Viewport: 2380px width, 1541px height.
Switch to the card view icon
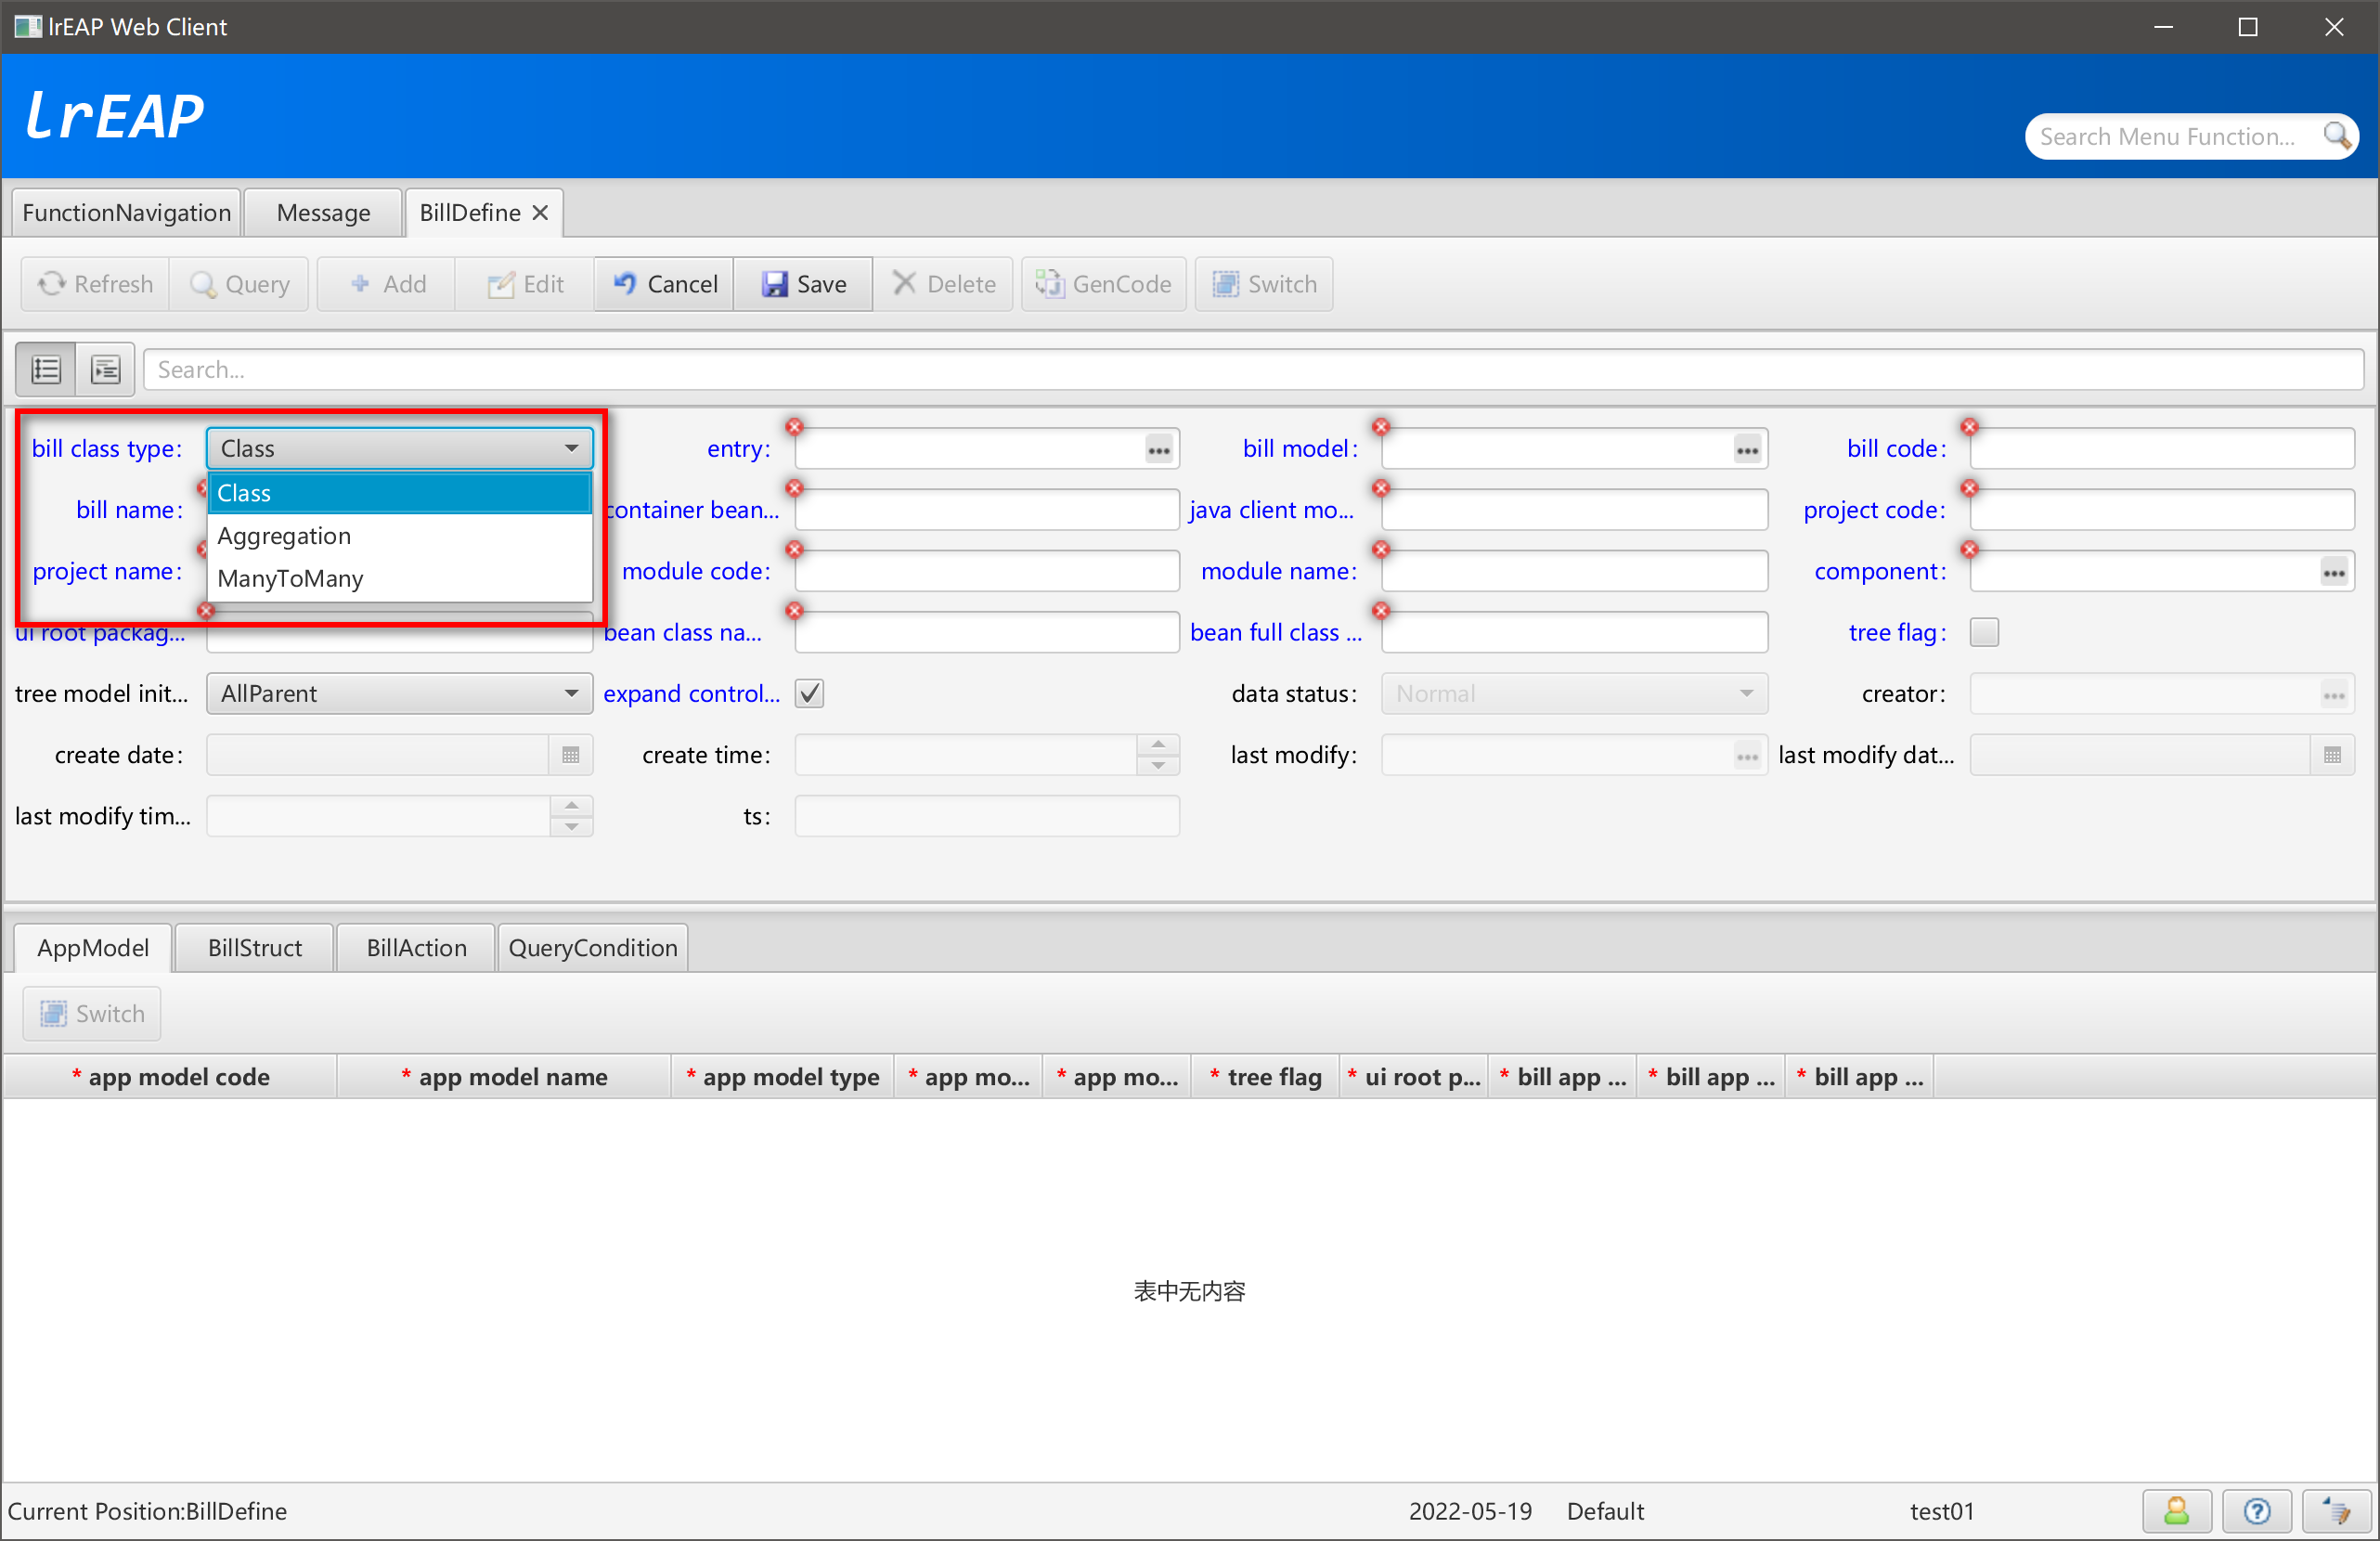click(x=105, y=370)
